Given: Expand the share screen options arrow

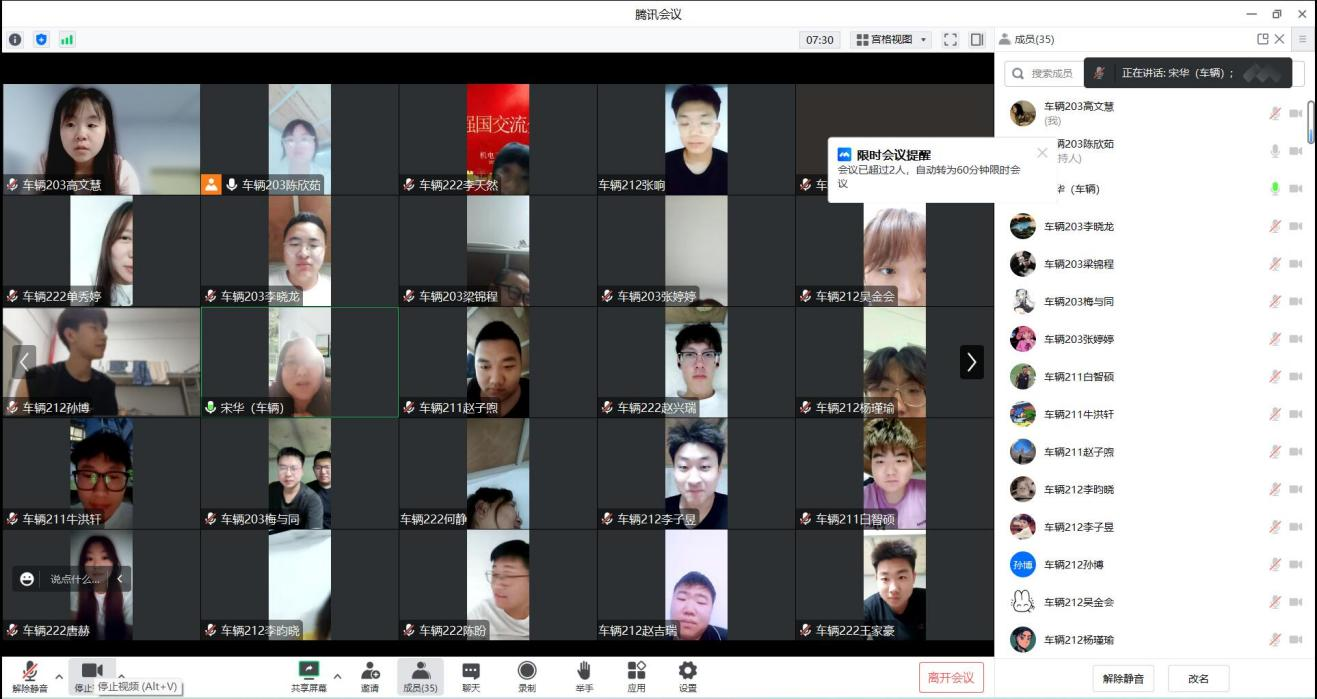Looking at the screenshot, I should pyautogui.click(x=337, y=676).
